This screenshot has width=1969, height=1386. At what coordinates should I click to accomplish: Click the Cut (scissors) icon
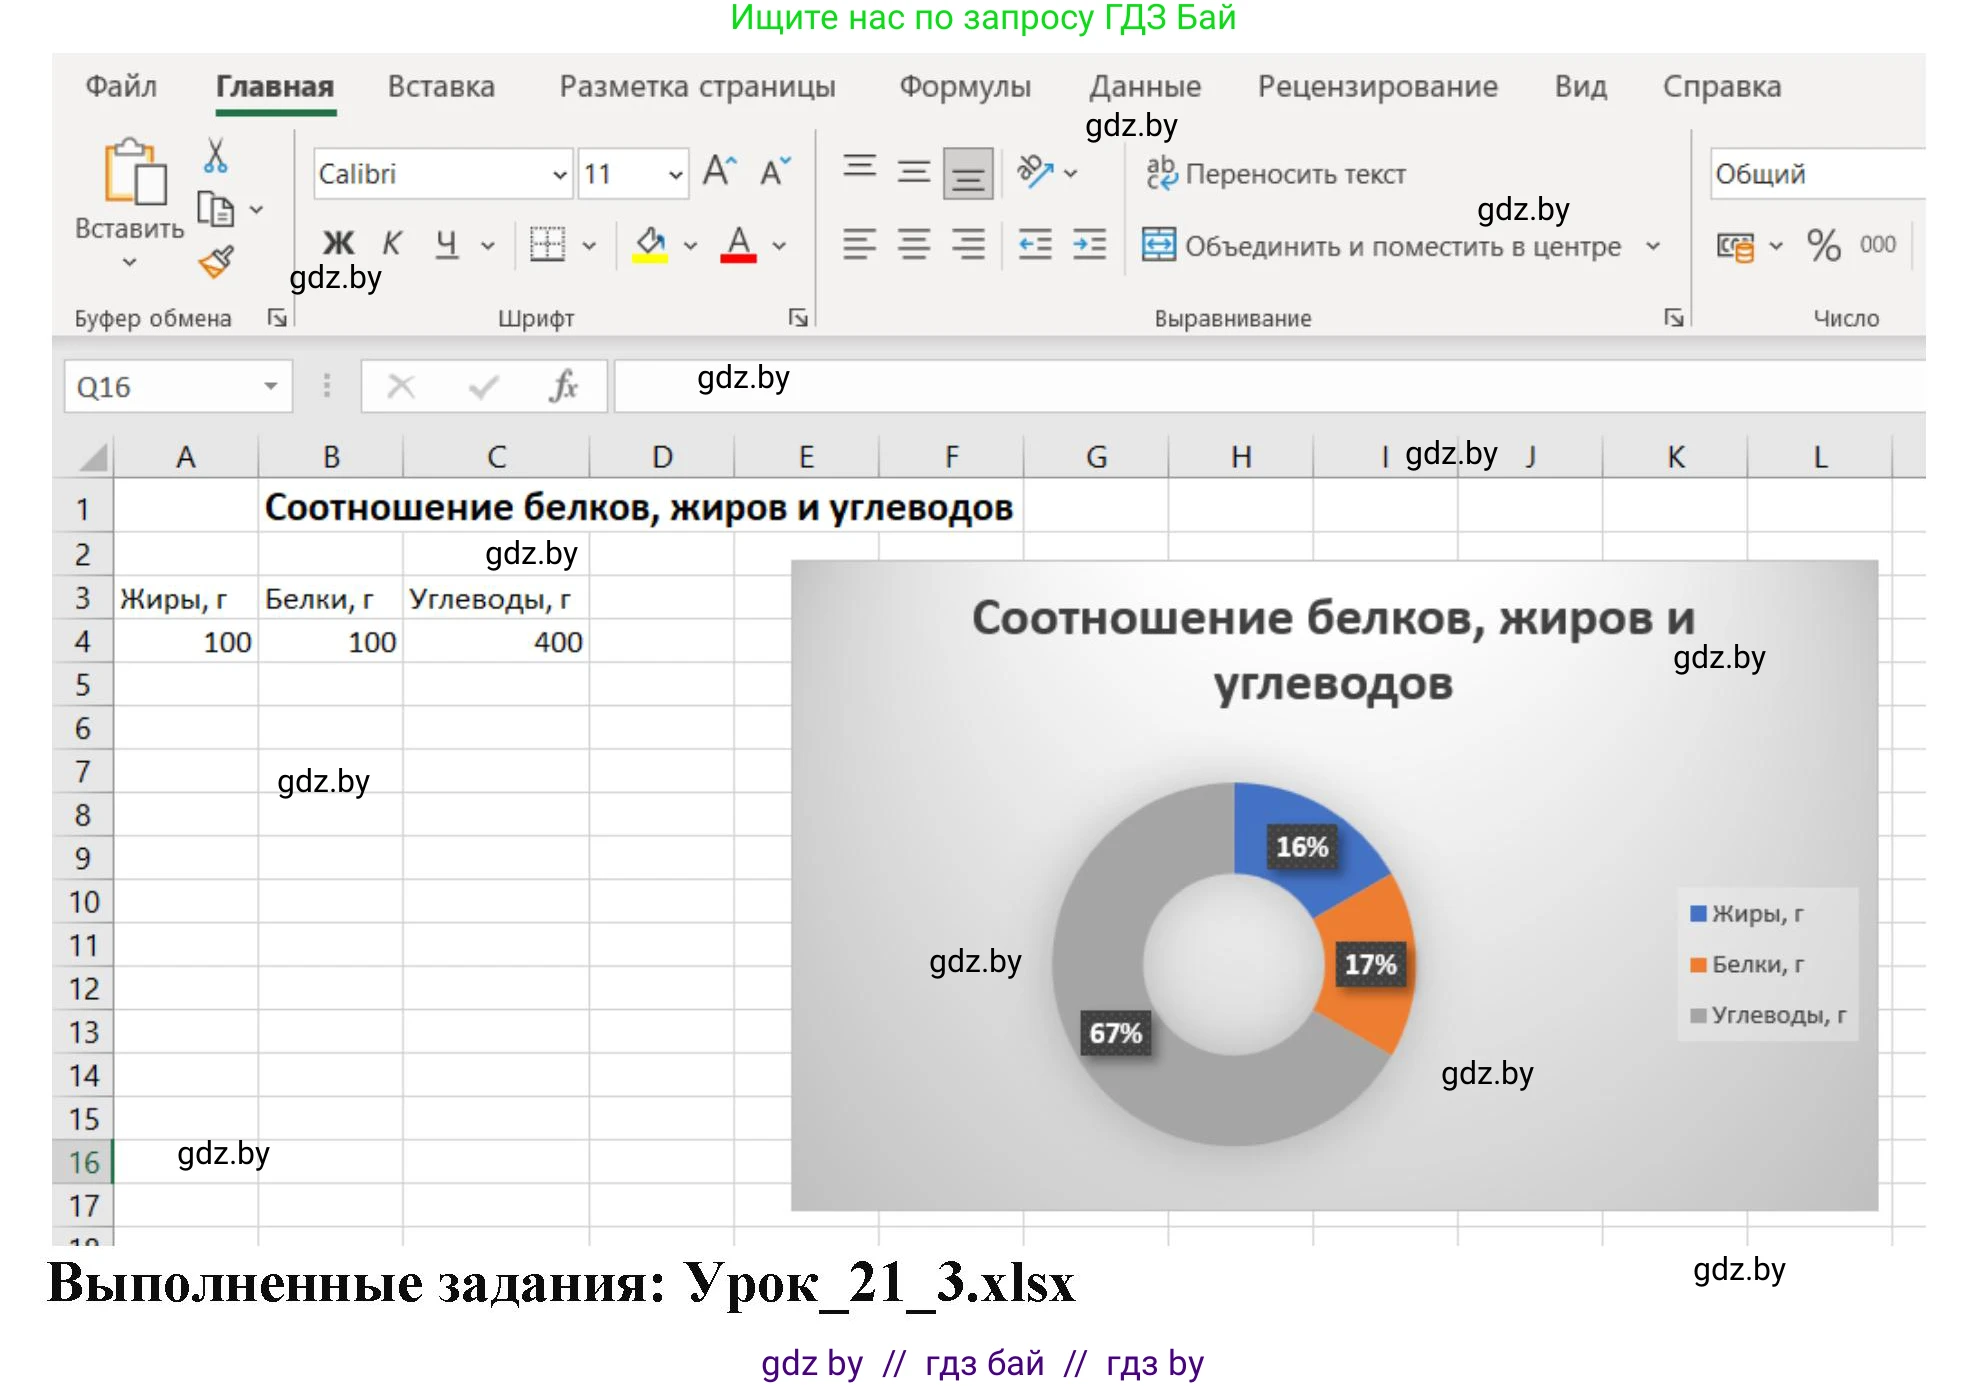coord(215,160)
